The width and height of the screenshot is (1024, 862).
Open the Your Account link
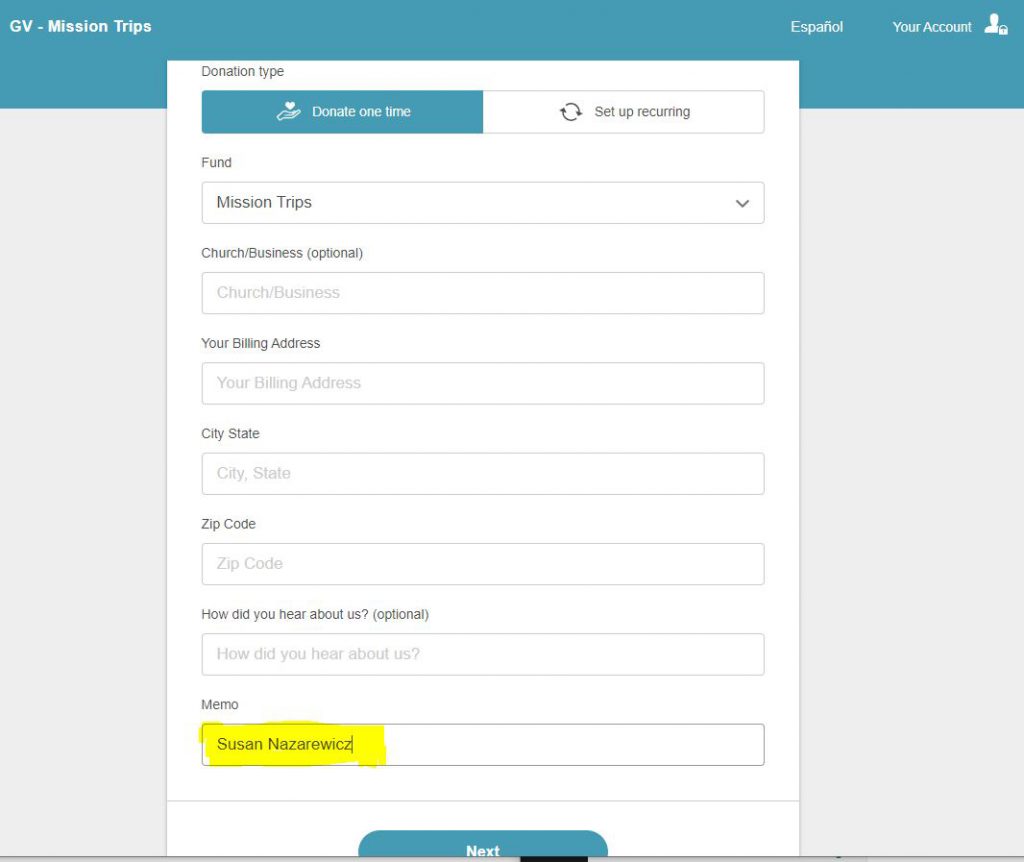[x=932, y=27]
